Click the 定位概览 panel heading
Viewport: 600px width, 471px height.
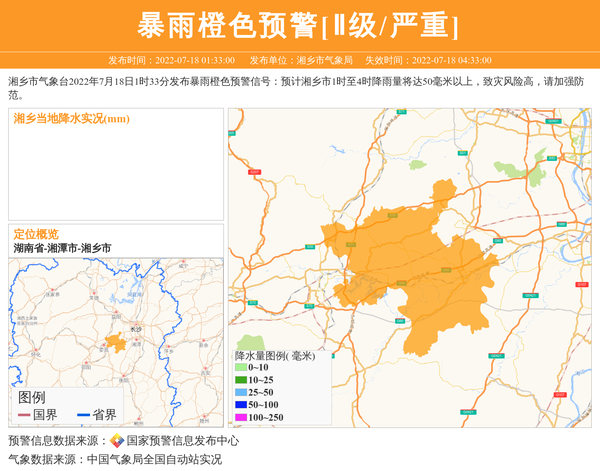pos(36,233)
